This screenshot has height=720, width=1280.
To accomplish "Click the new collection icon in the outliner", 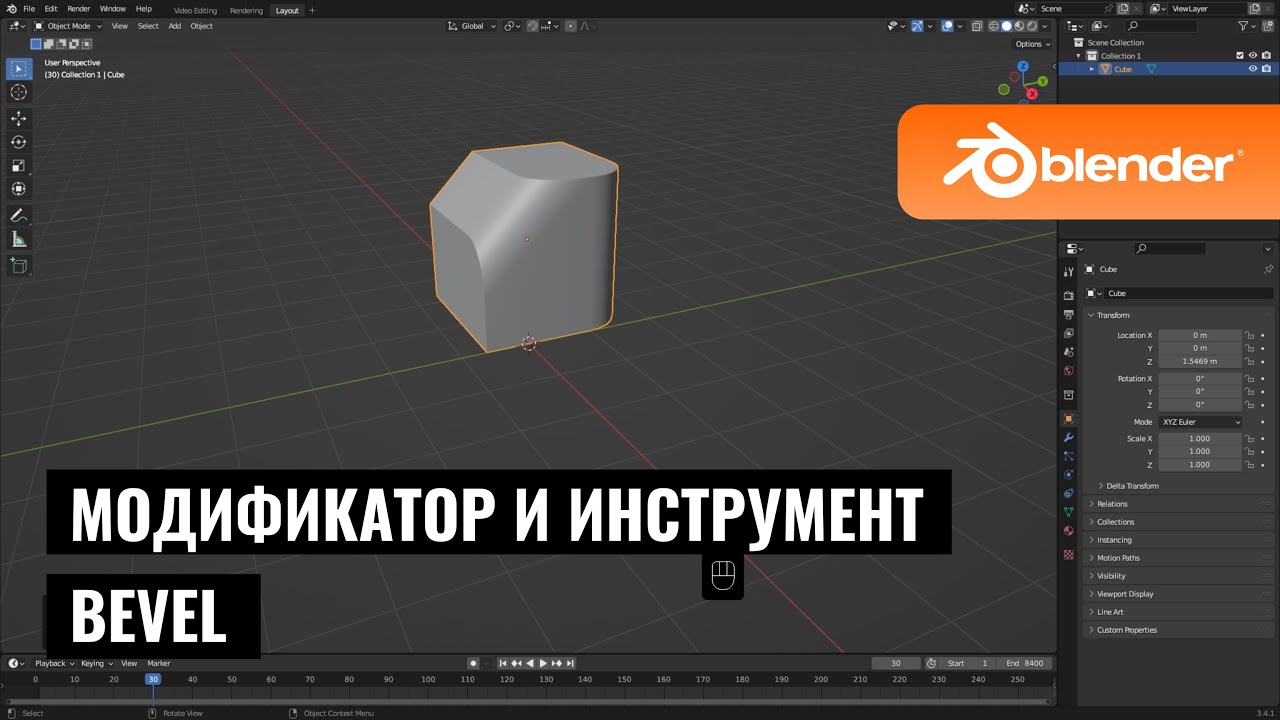I will point(1267,26).
